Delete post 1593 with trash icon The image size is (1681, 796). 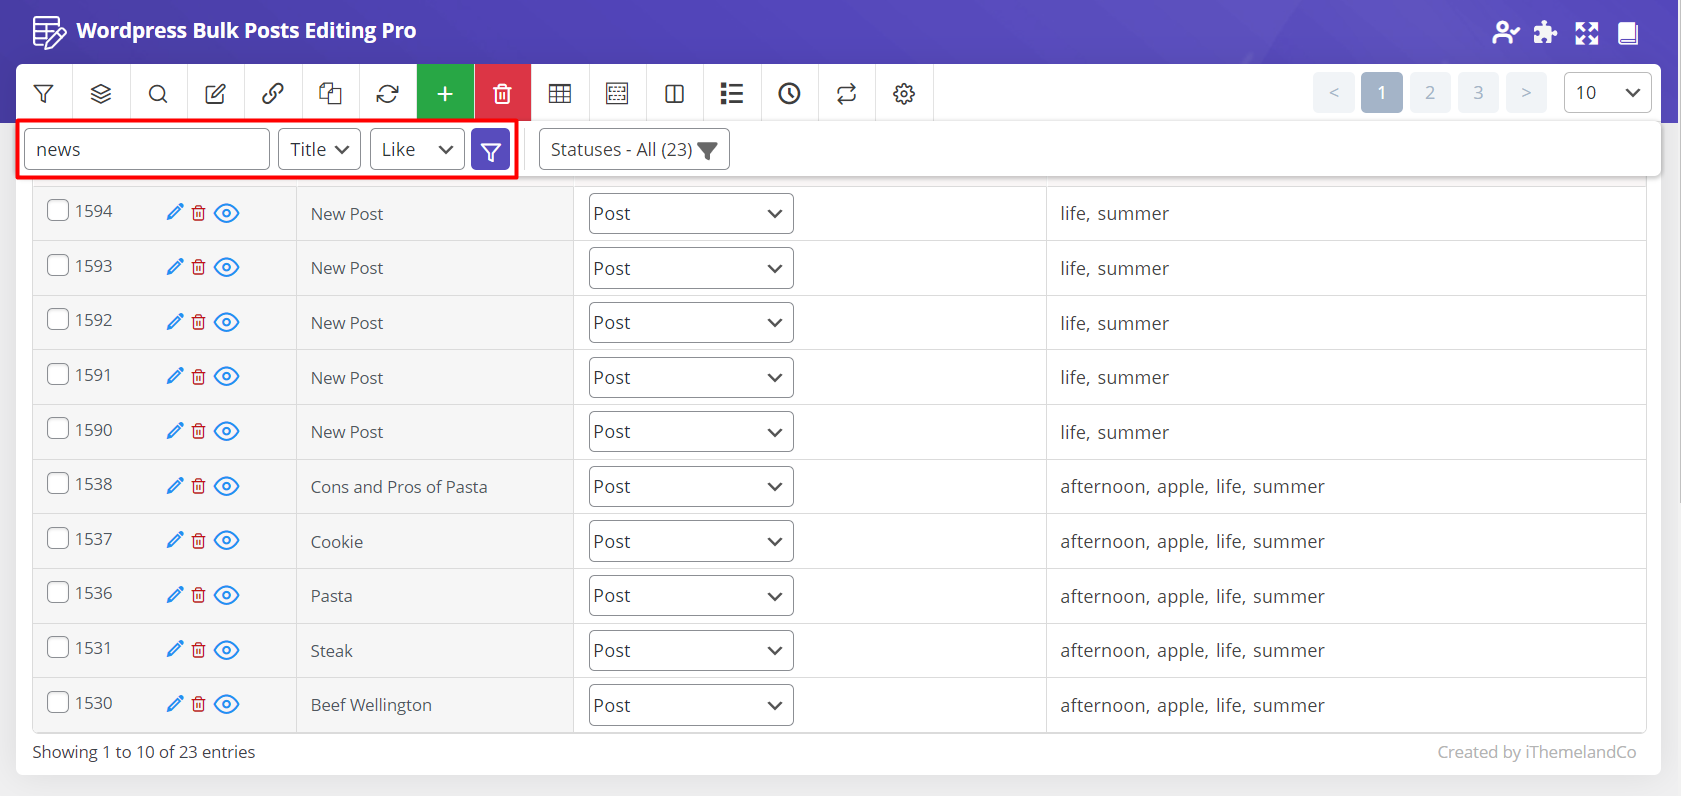(198, 267)
